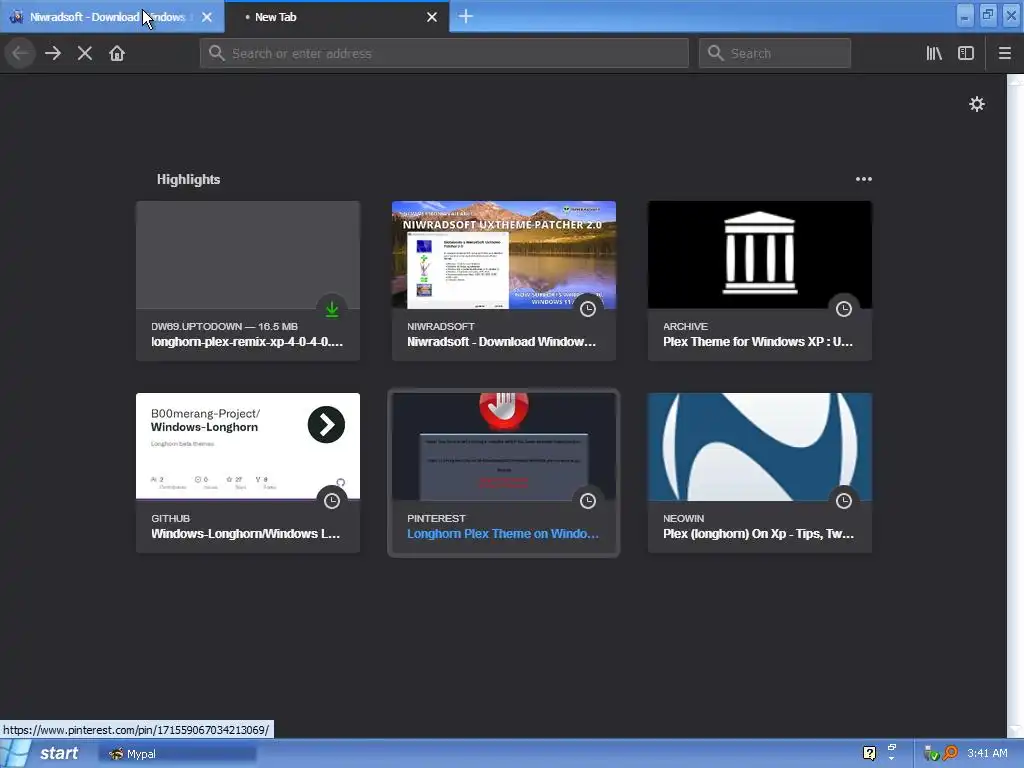Viewport: 1024px width, 768px height.
Task: Open B00merang-Project GitHub thumbnail
Action: [x=248, y=447]
